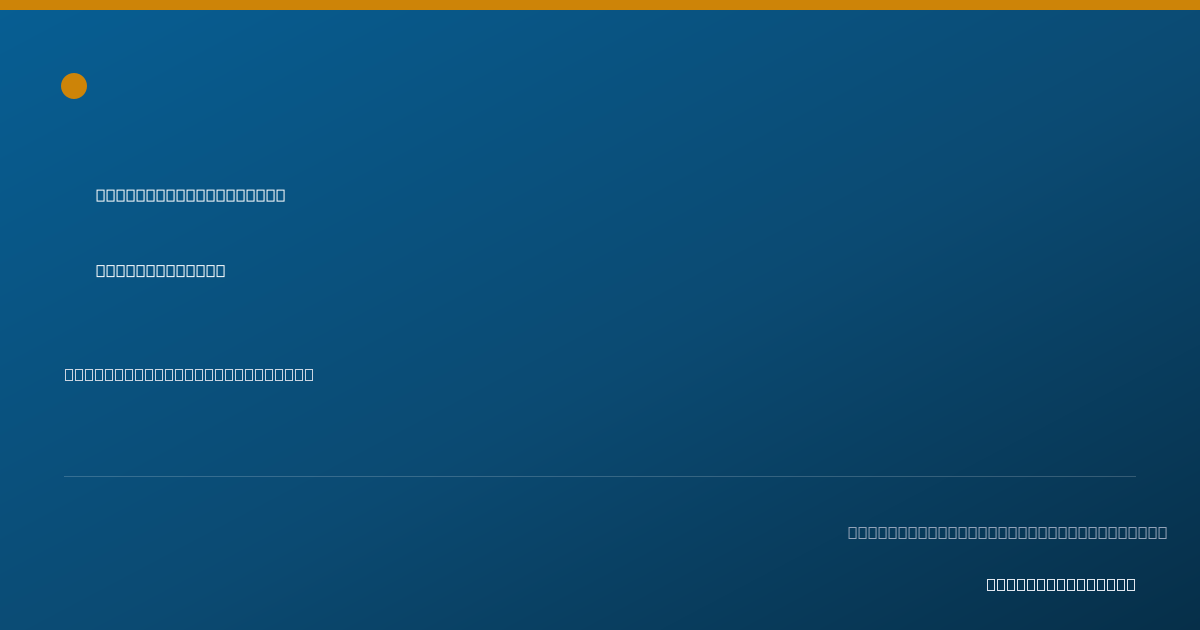Select the second, shorter indented text line
This screenshot has width=1200, height=630.
(x=160, y=270)
